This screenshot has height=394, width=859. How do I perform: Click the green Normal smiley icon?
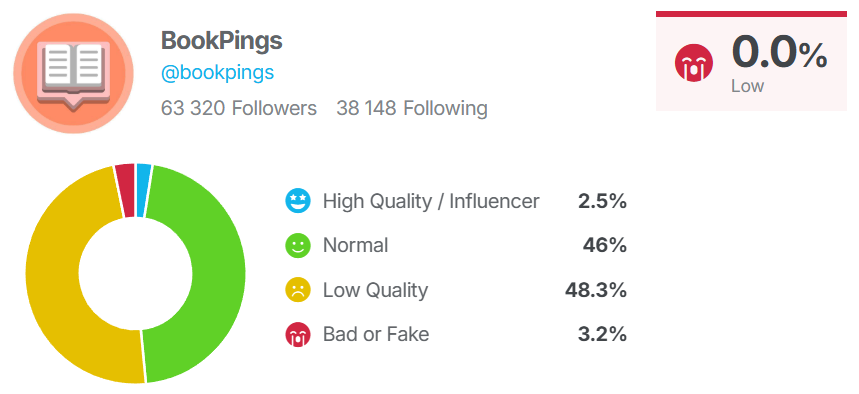[x=298, y=245]
